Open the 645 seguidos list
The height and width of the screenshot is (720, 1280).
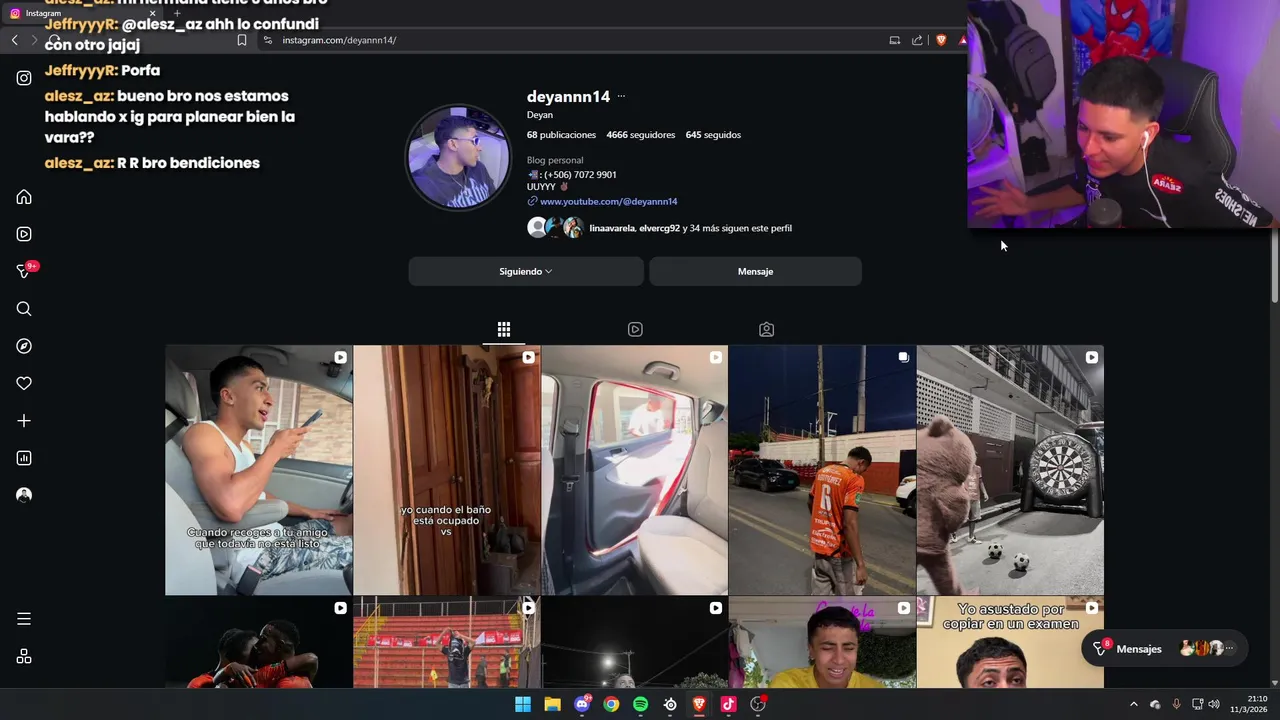(713, 135)
